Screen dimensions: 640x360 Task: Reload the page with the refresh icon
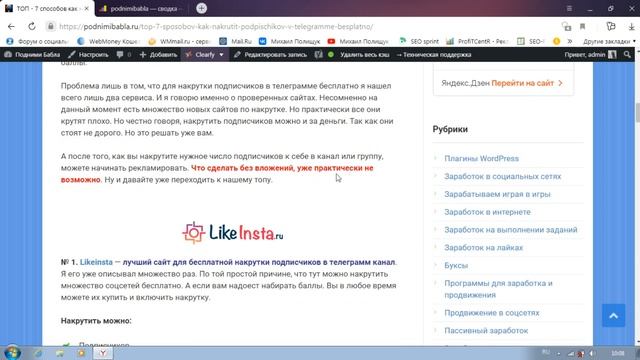point(31,27)
